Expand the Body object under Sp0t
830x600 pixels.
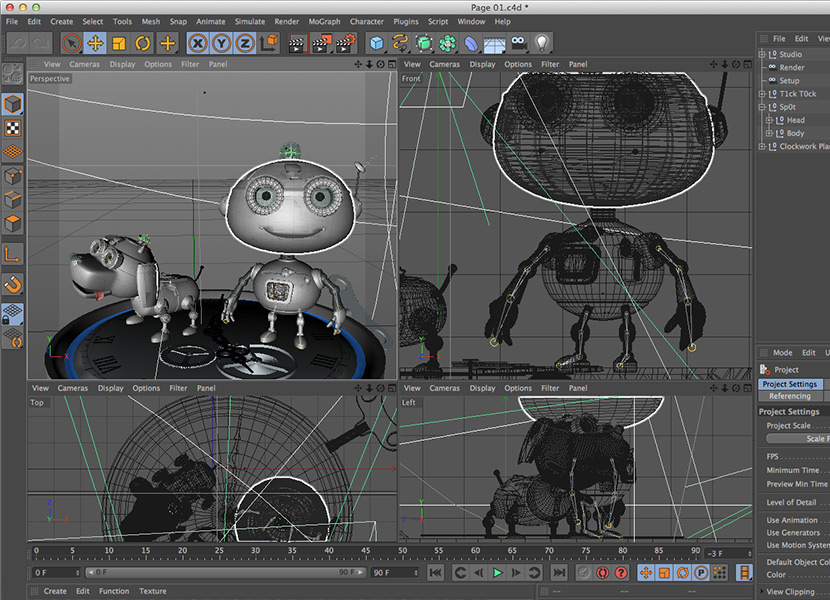(769, 133)
